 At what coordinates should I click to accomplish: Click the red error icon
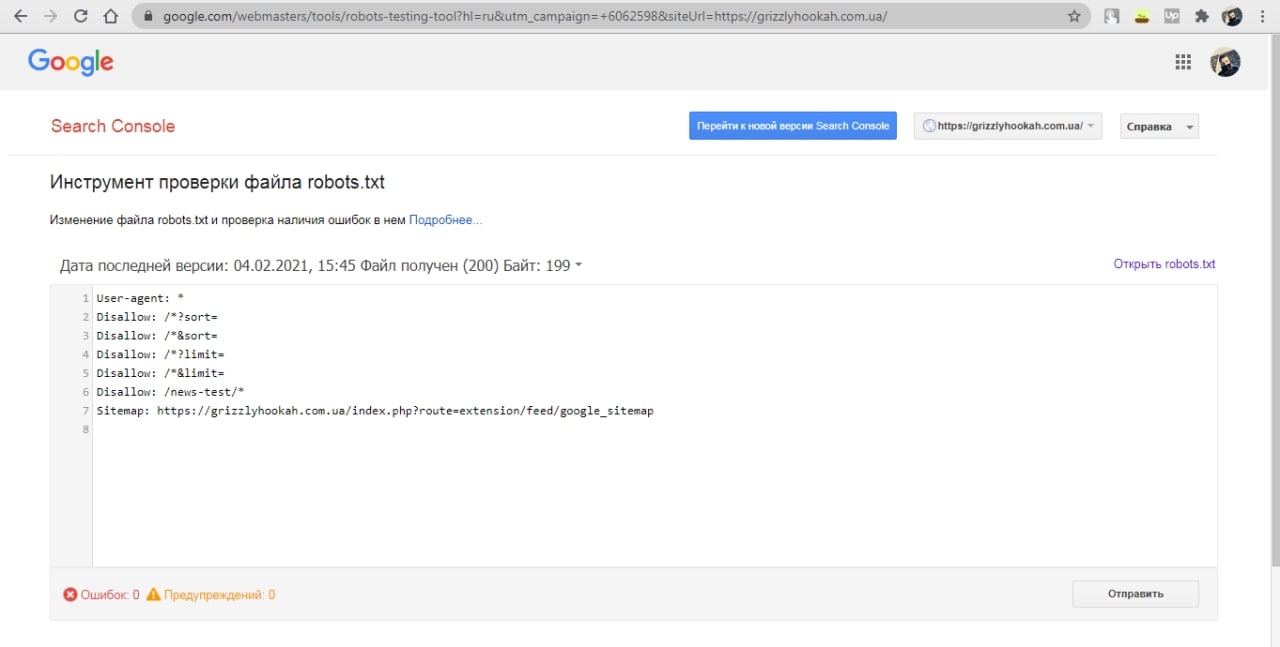(70, 595)
